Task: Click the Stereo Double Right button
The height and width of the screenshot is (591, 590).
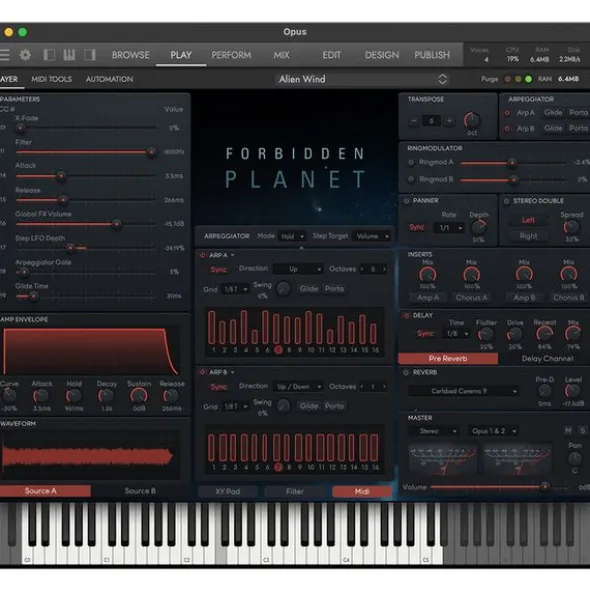Action: pyautogui.click(x=528, y=236)
